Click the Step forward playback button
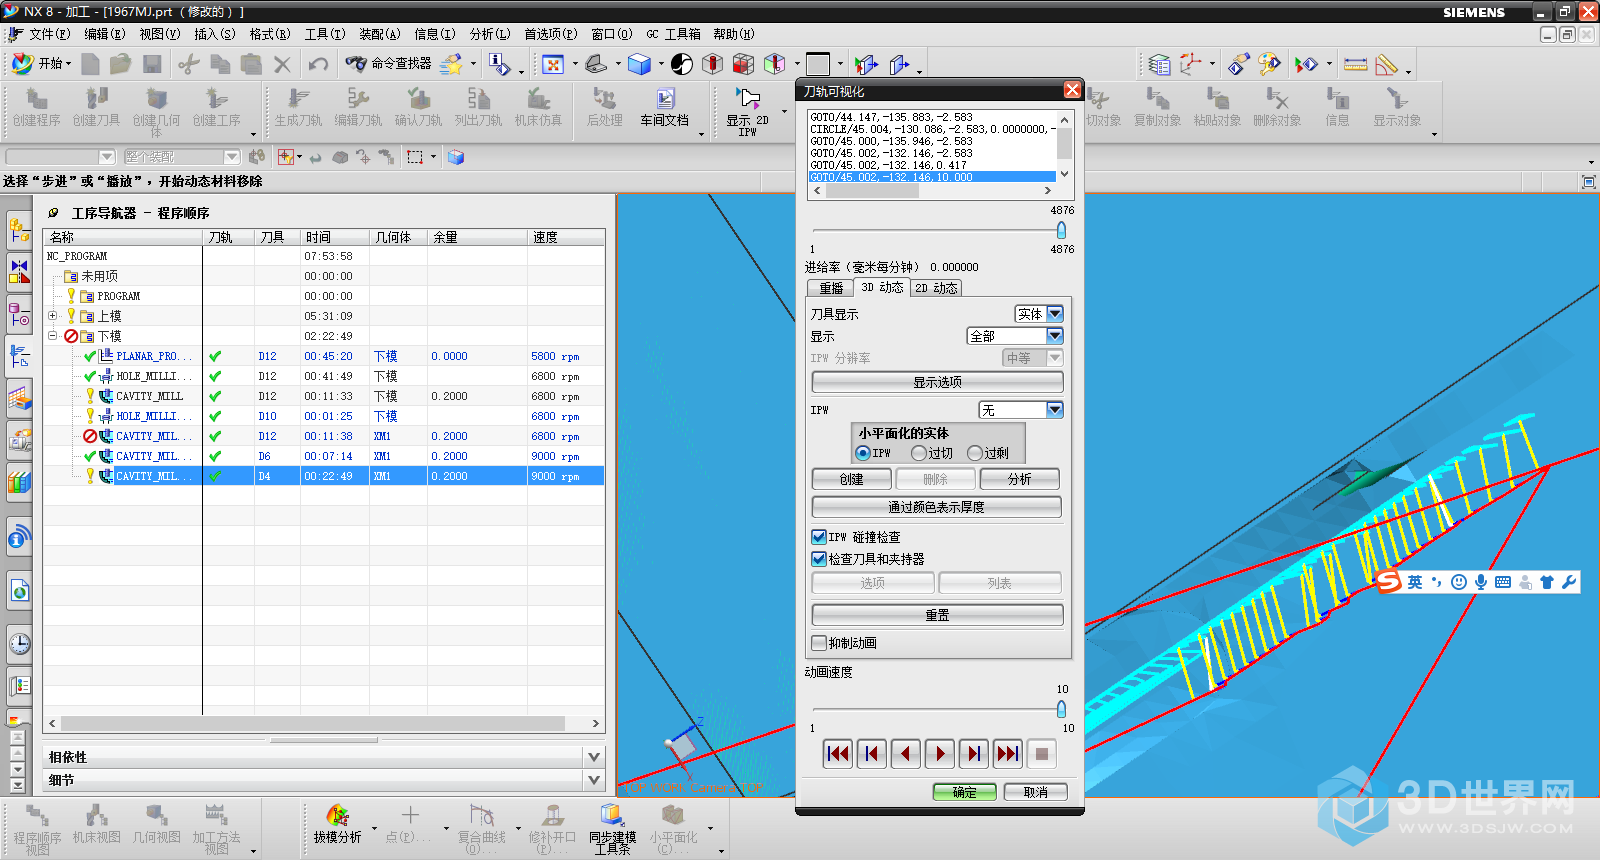The width and height of the screenshot is (1600, 860). tap(973, 754)
